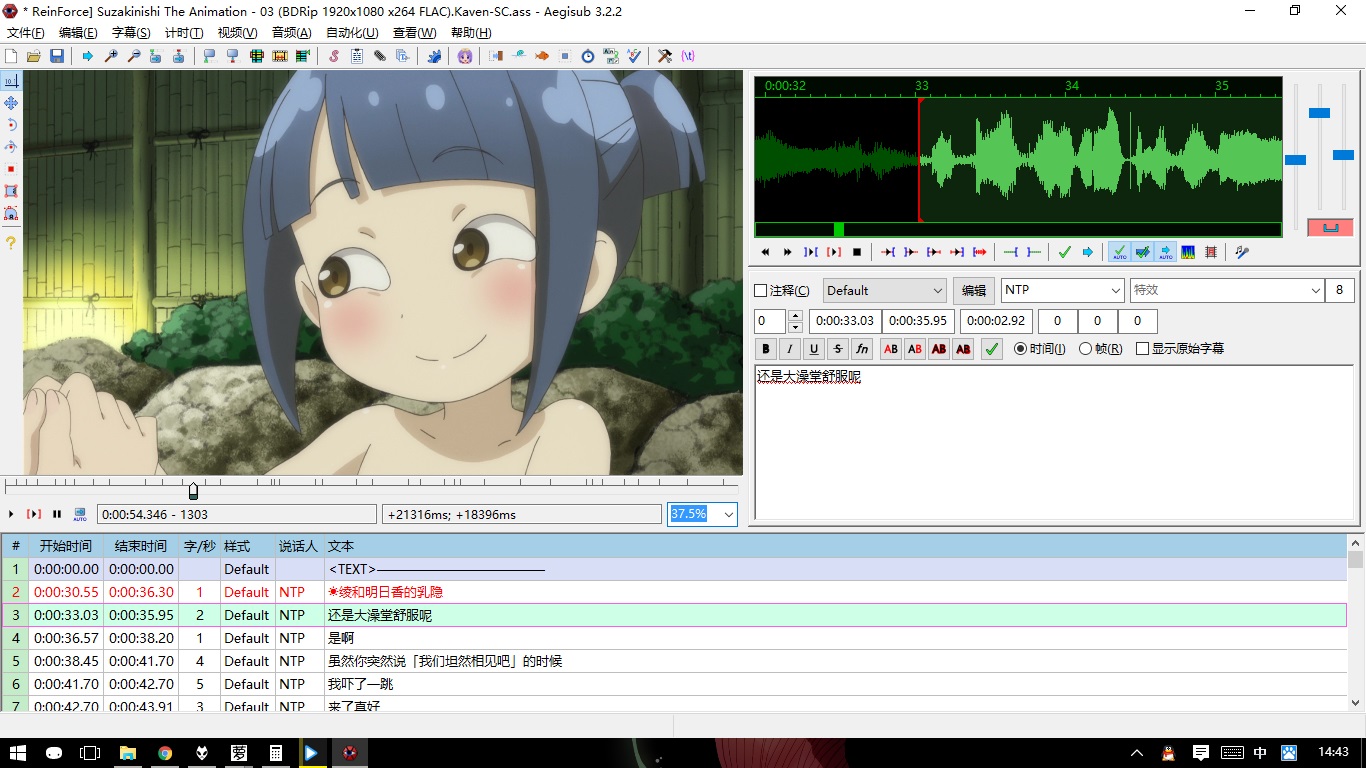1366x768 pixels.
Task: Toggle auto-scroll audio to selected line
Action: pos(1165,252)
